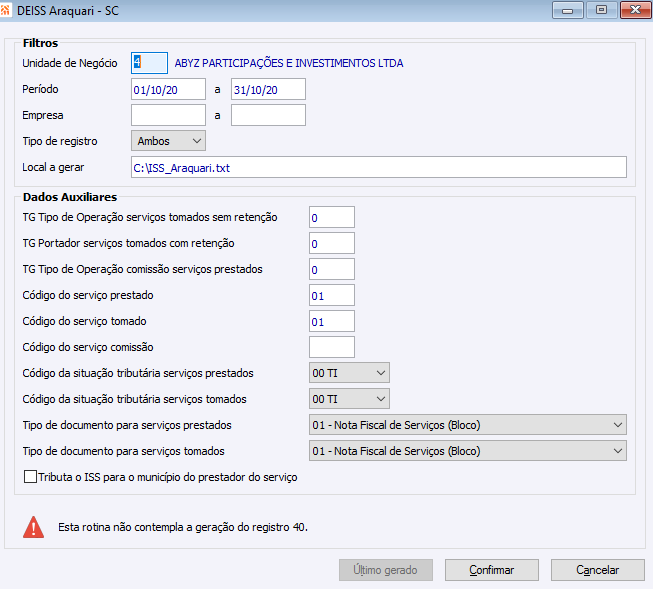Maximize the DEISS Araquari window

[601, 10]
